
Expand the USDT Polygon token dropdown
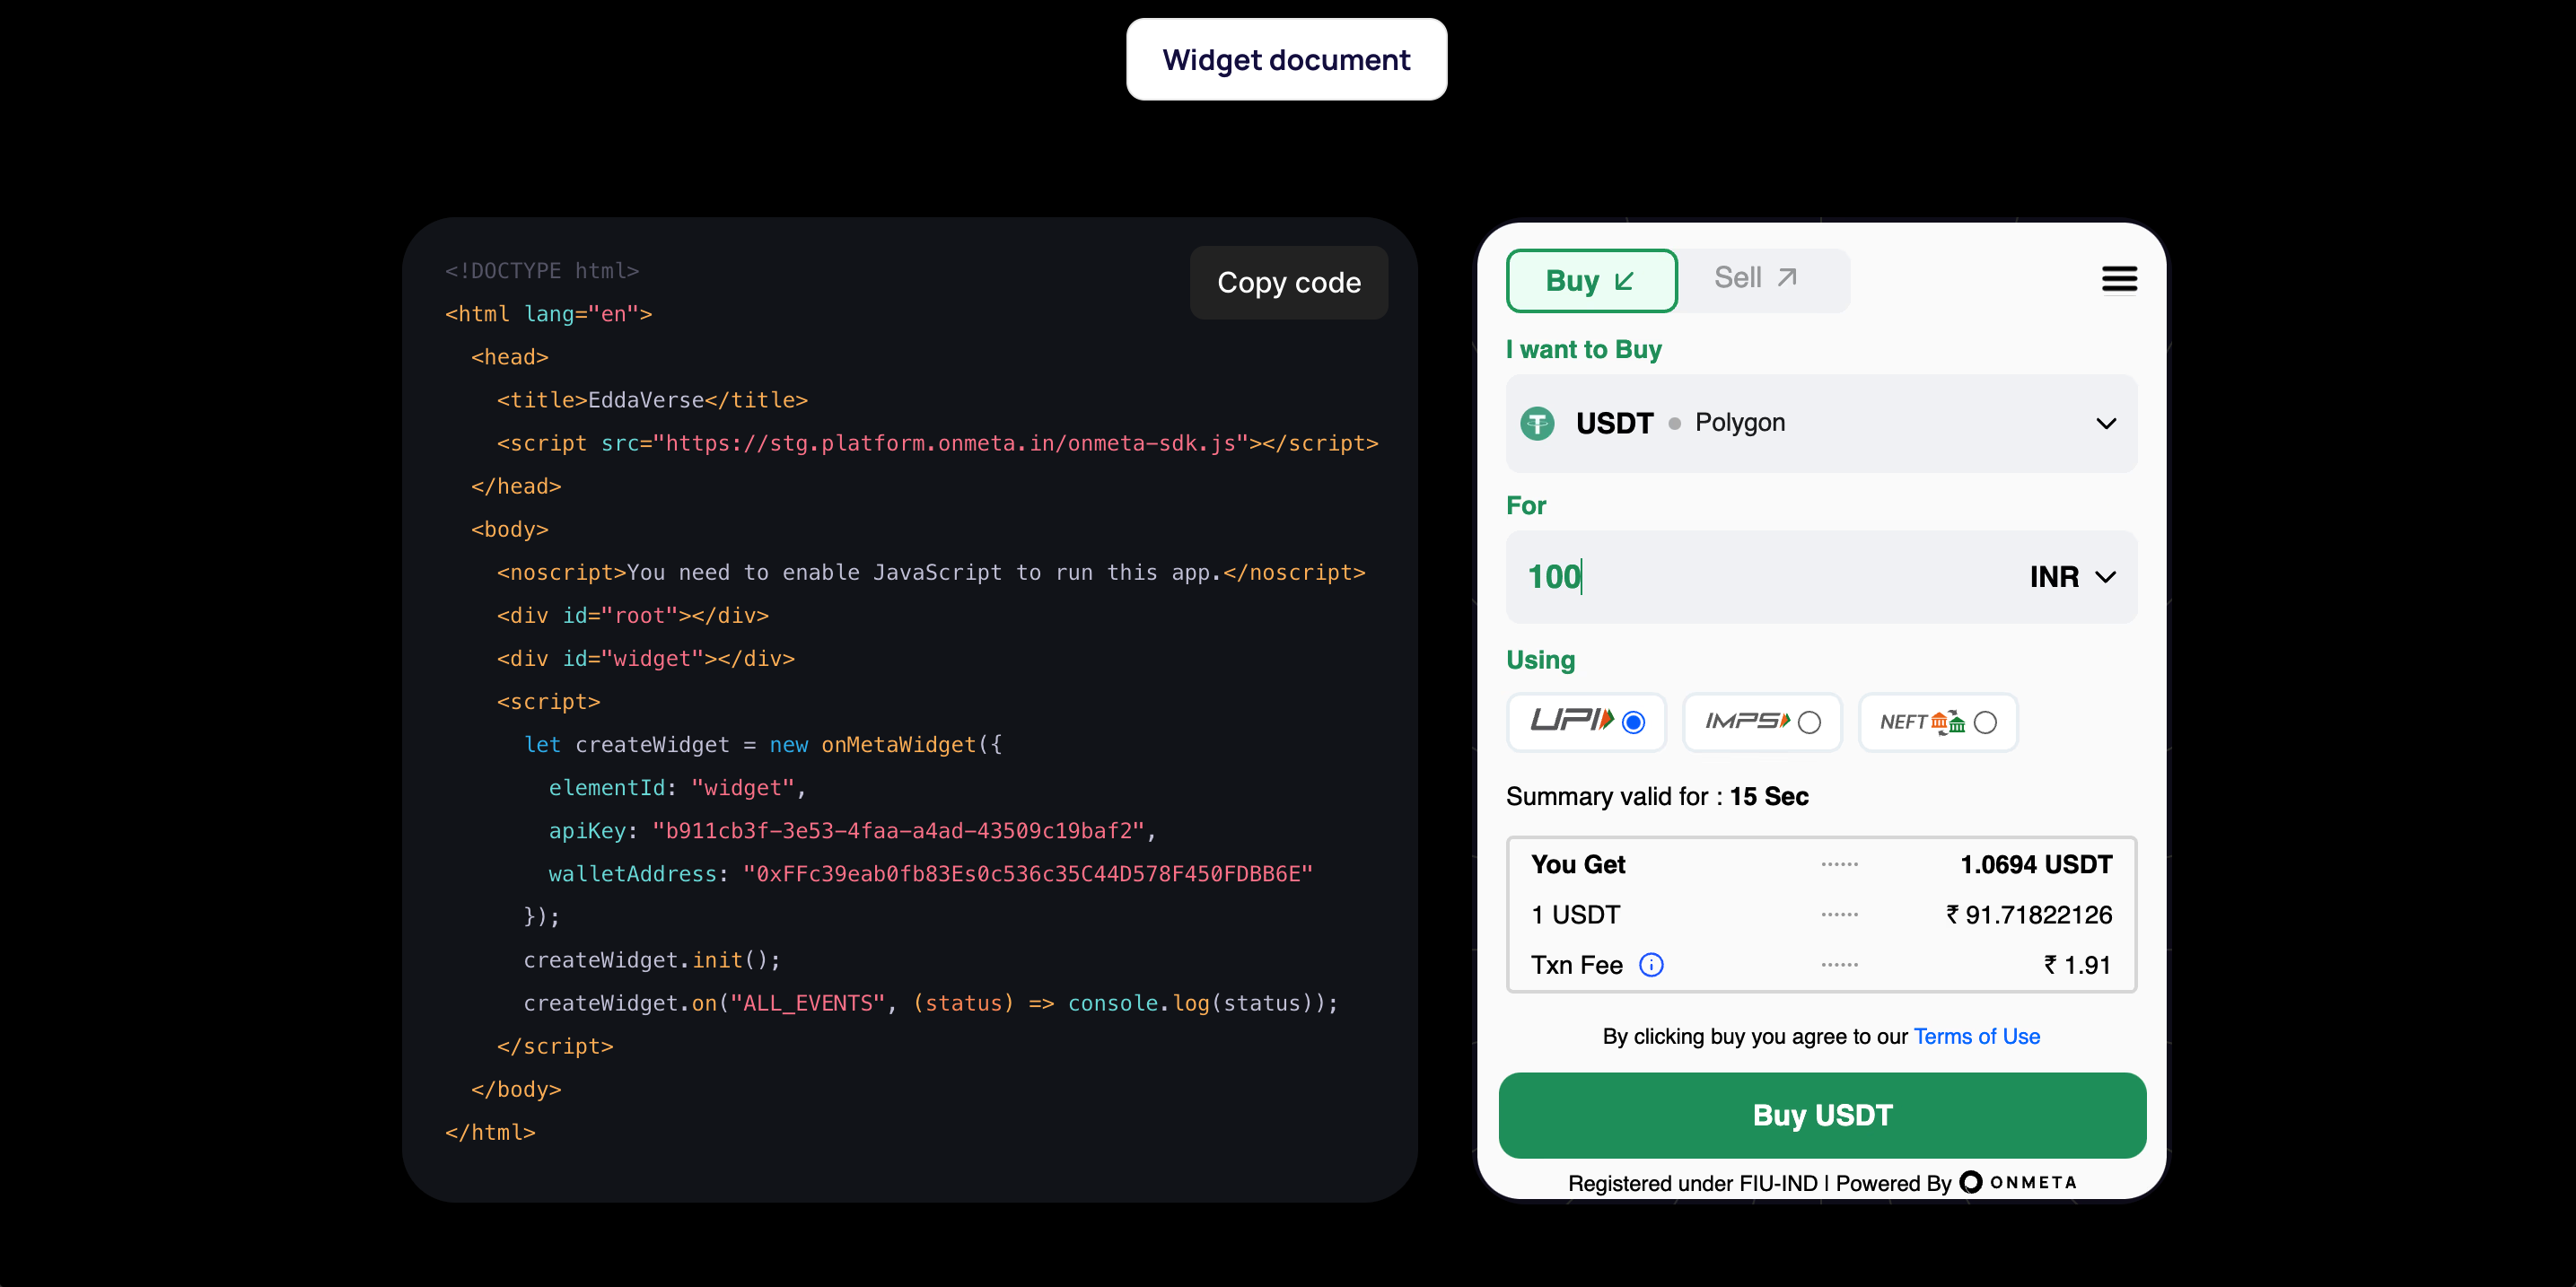click(x=1820, y=424)
